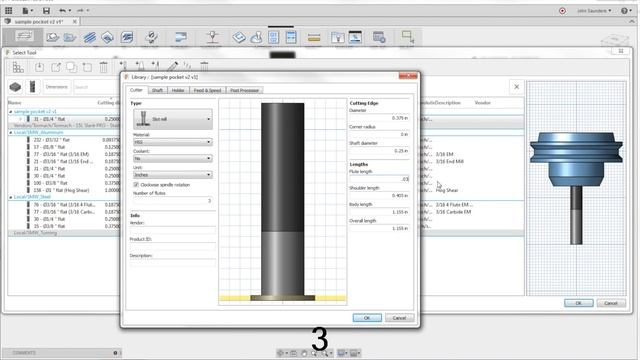Click the Search field in Select Tool
This screenshot has height=360, width=640.
click(96, 87)
